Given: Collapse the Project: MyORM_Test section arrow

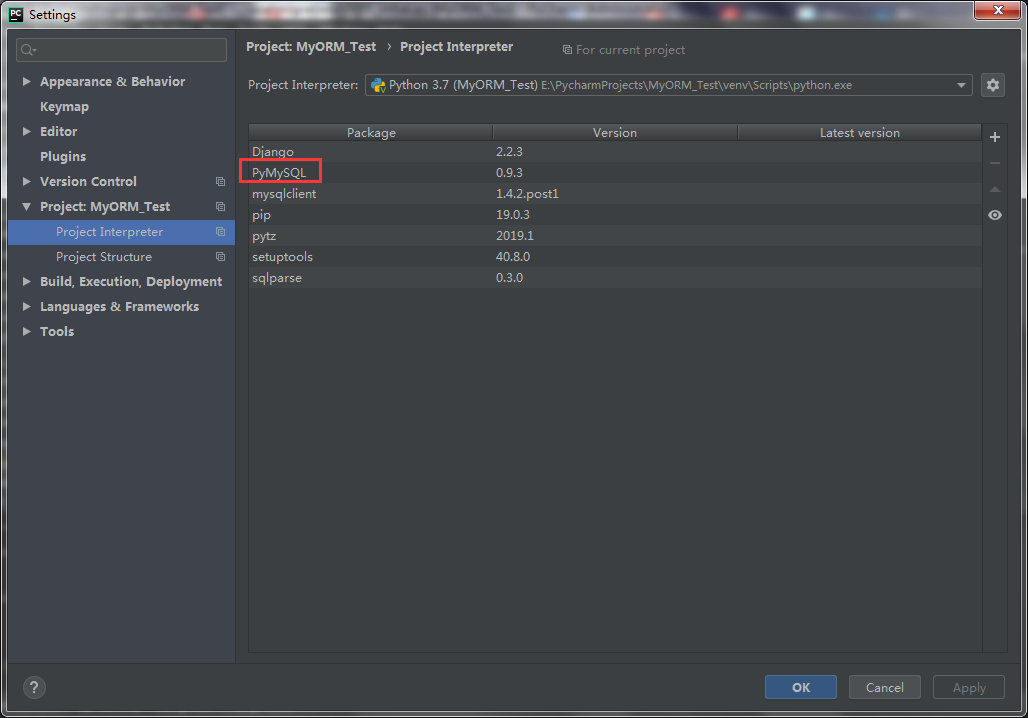Looking at the screenshot, I should click(26, 207).
